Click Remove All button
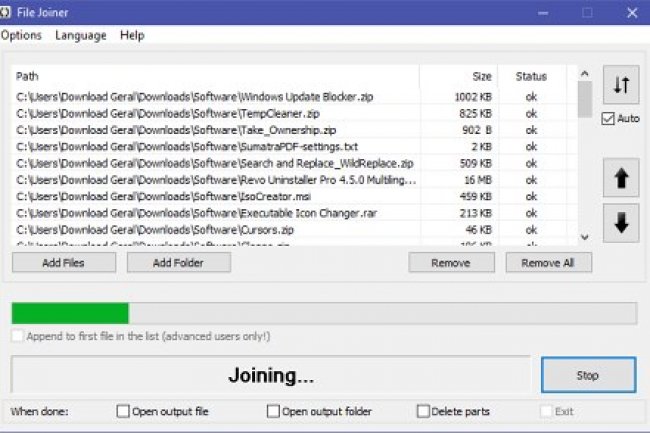The height and width of the screenshot is (433, 650). 548,263
